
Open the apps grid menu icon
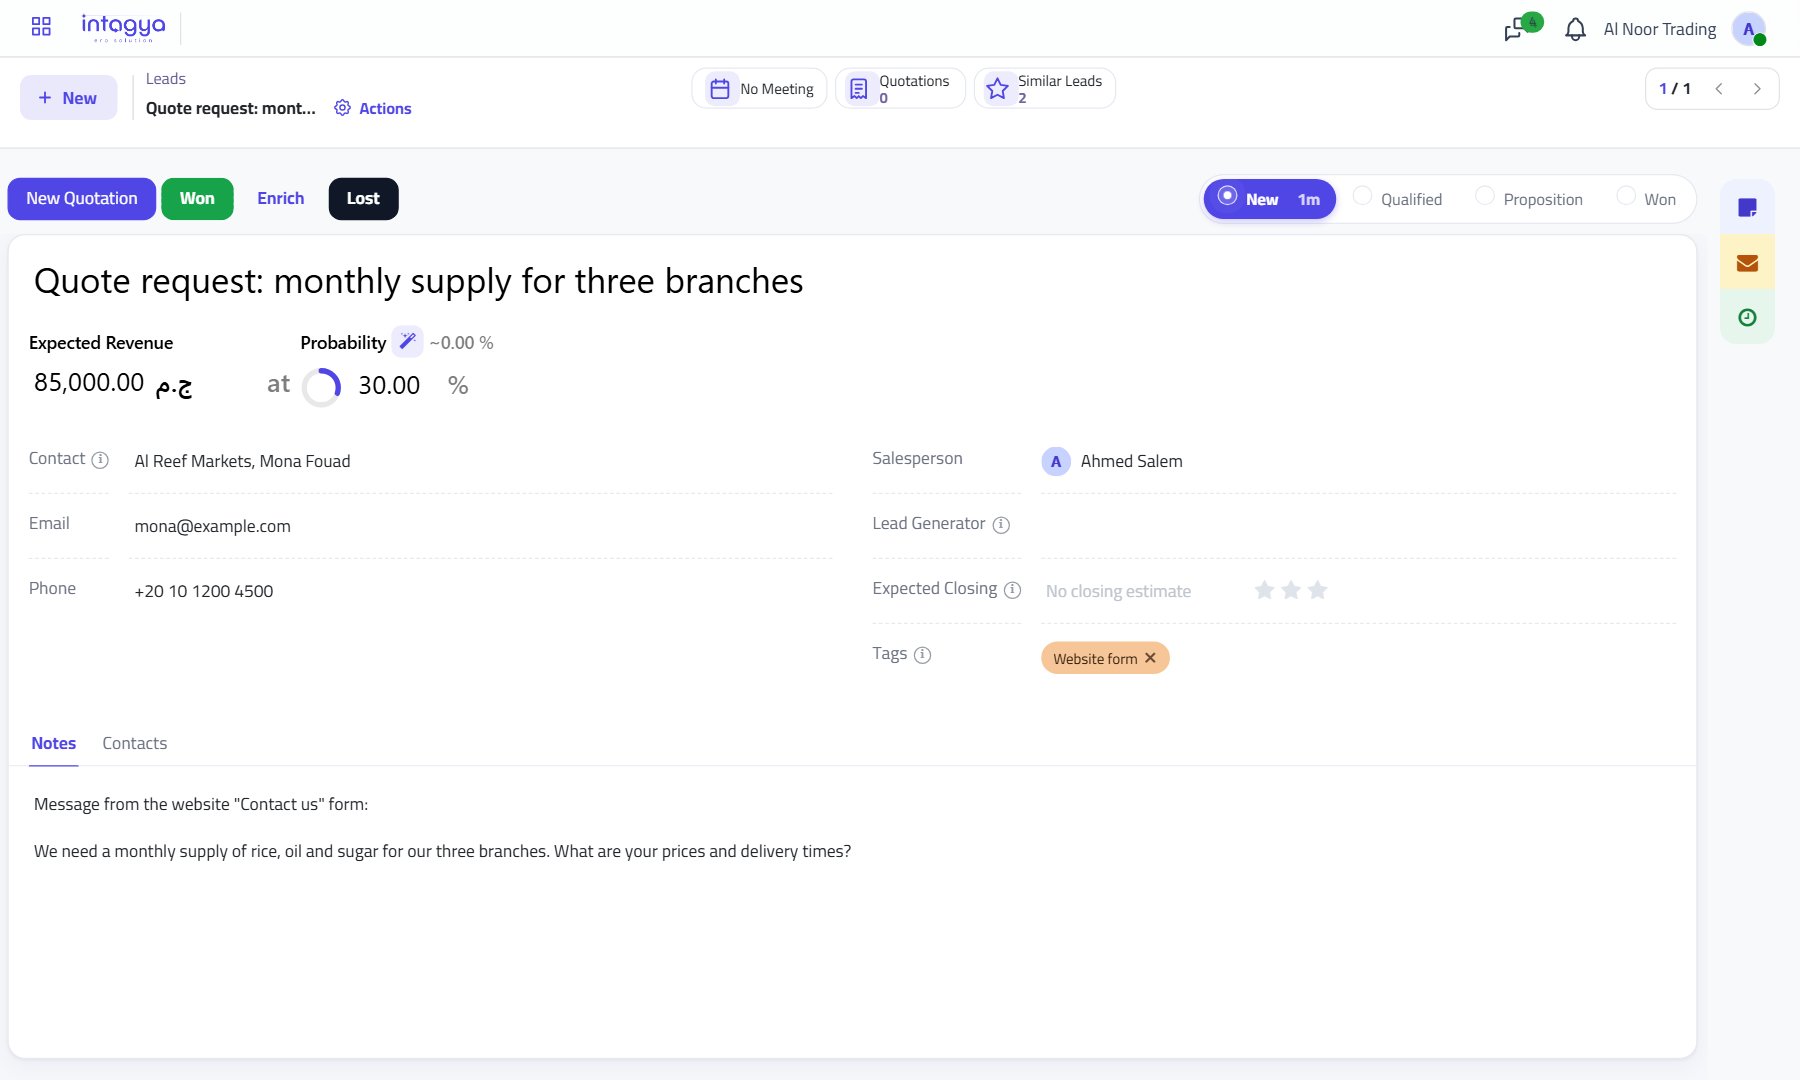tap(41, 27)
